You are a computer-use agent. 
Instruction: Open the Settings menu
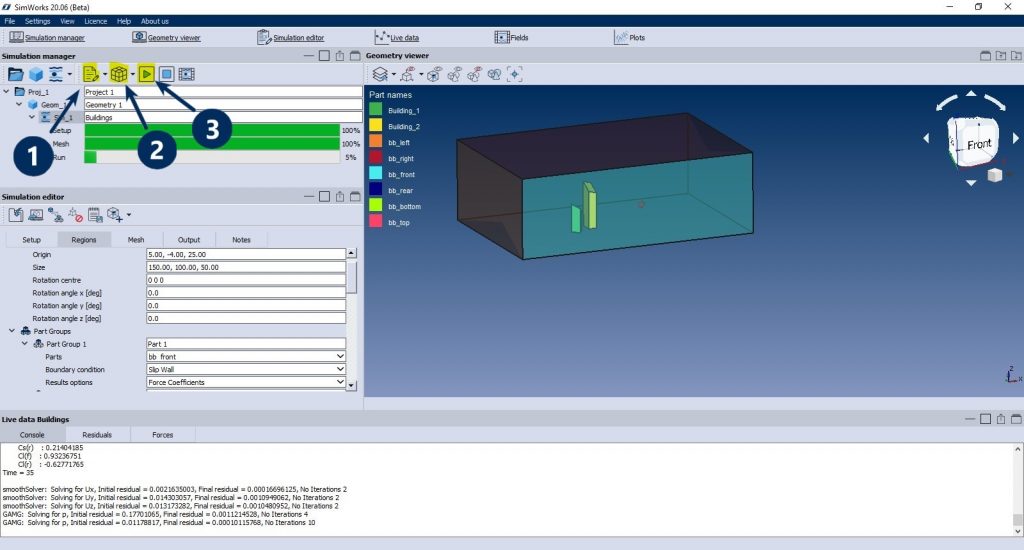click(x=37, y=21)
